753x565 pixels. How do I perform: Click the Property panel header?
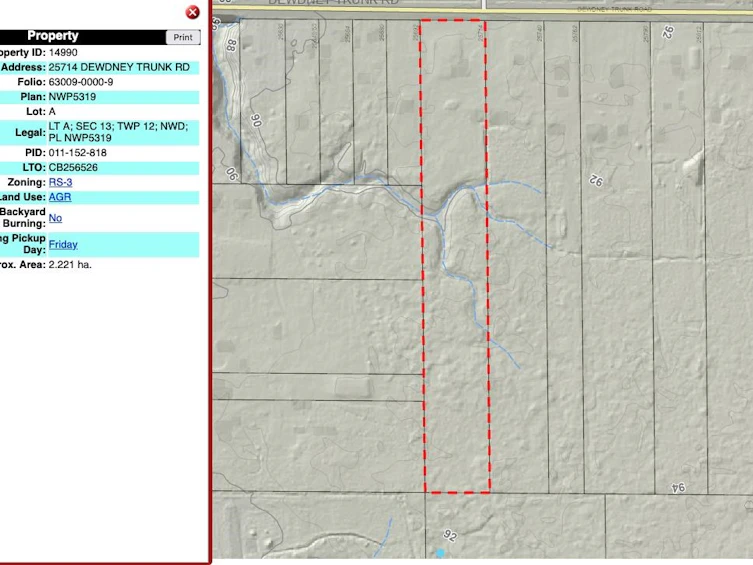tap(83, 36)
